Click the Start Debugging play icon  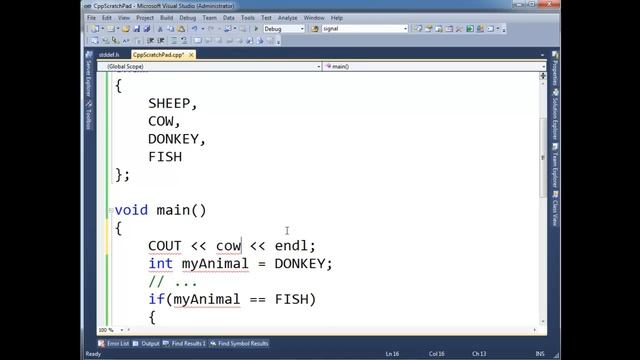pyautogui.click(x=256, y=29)
